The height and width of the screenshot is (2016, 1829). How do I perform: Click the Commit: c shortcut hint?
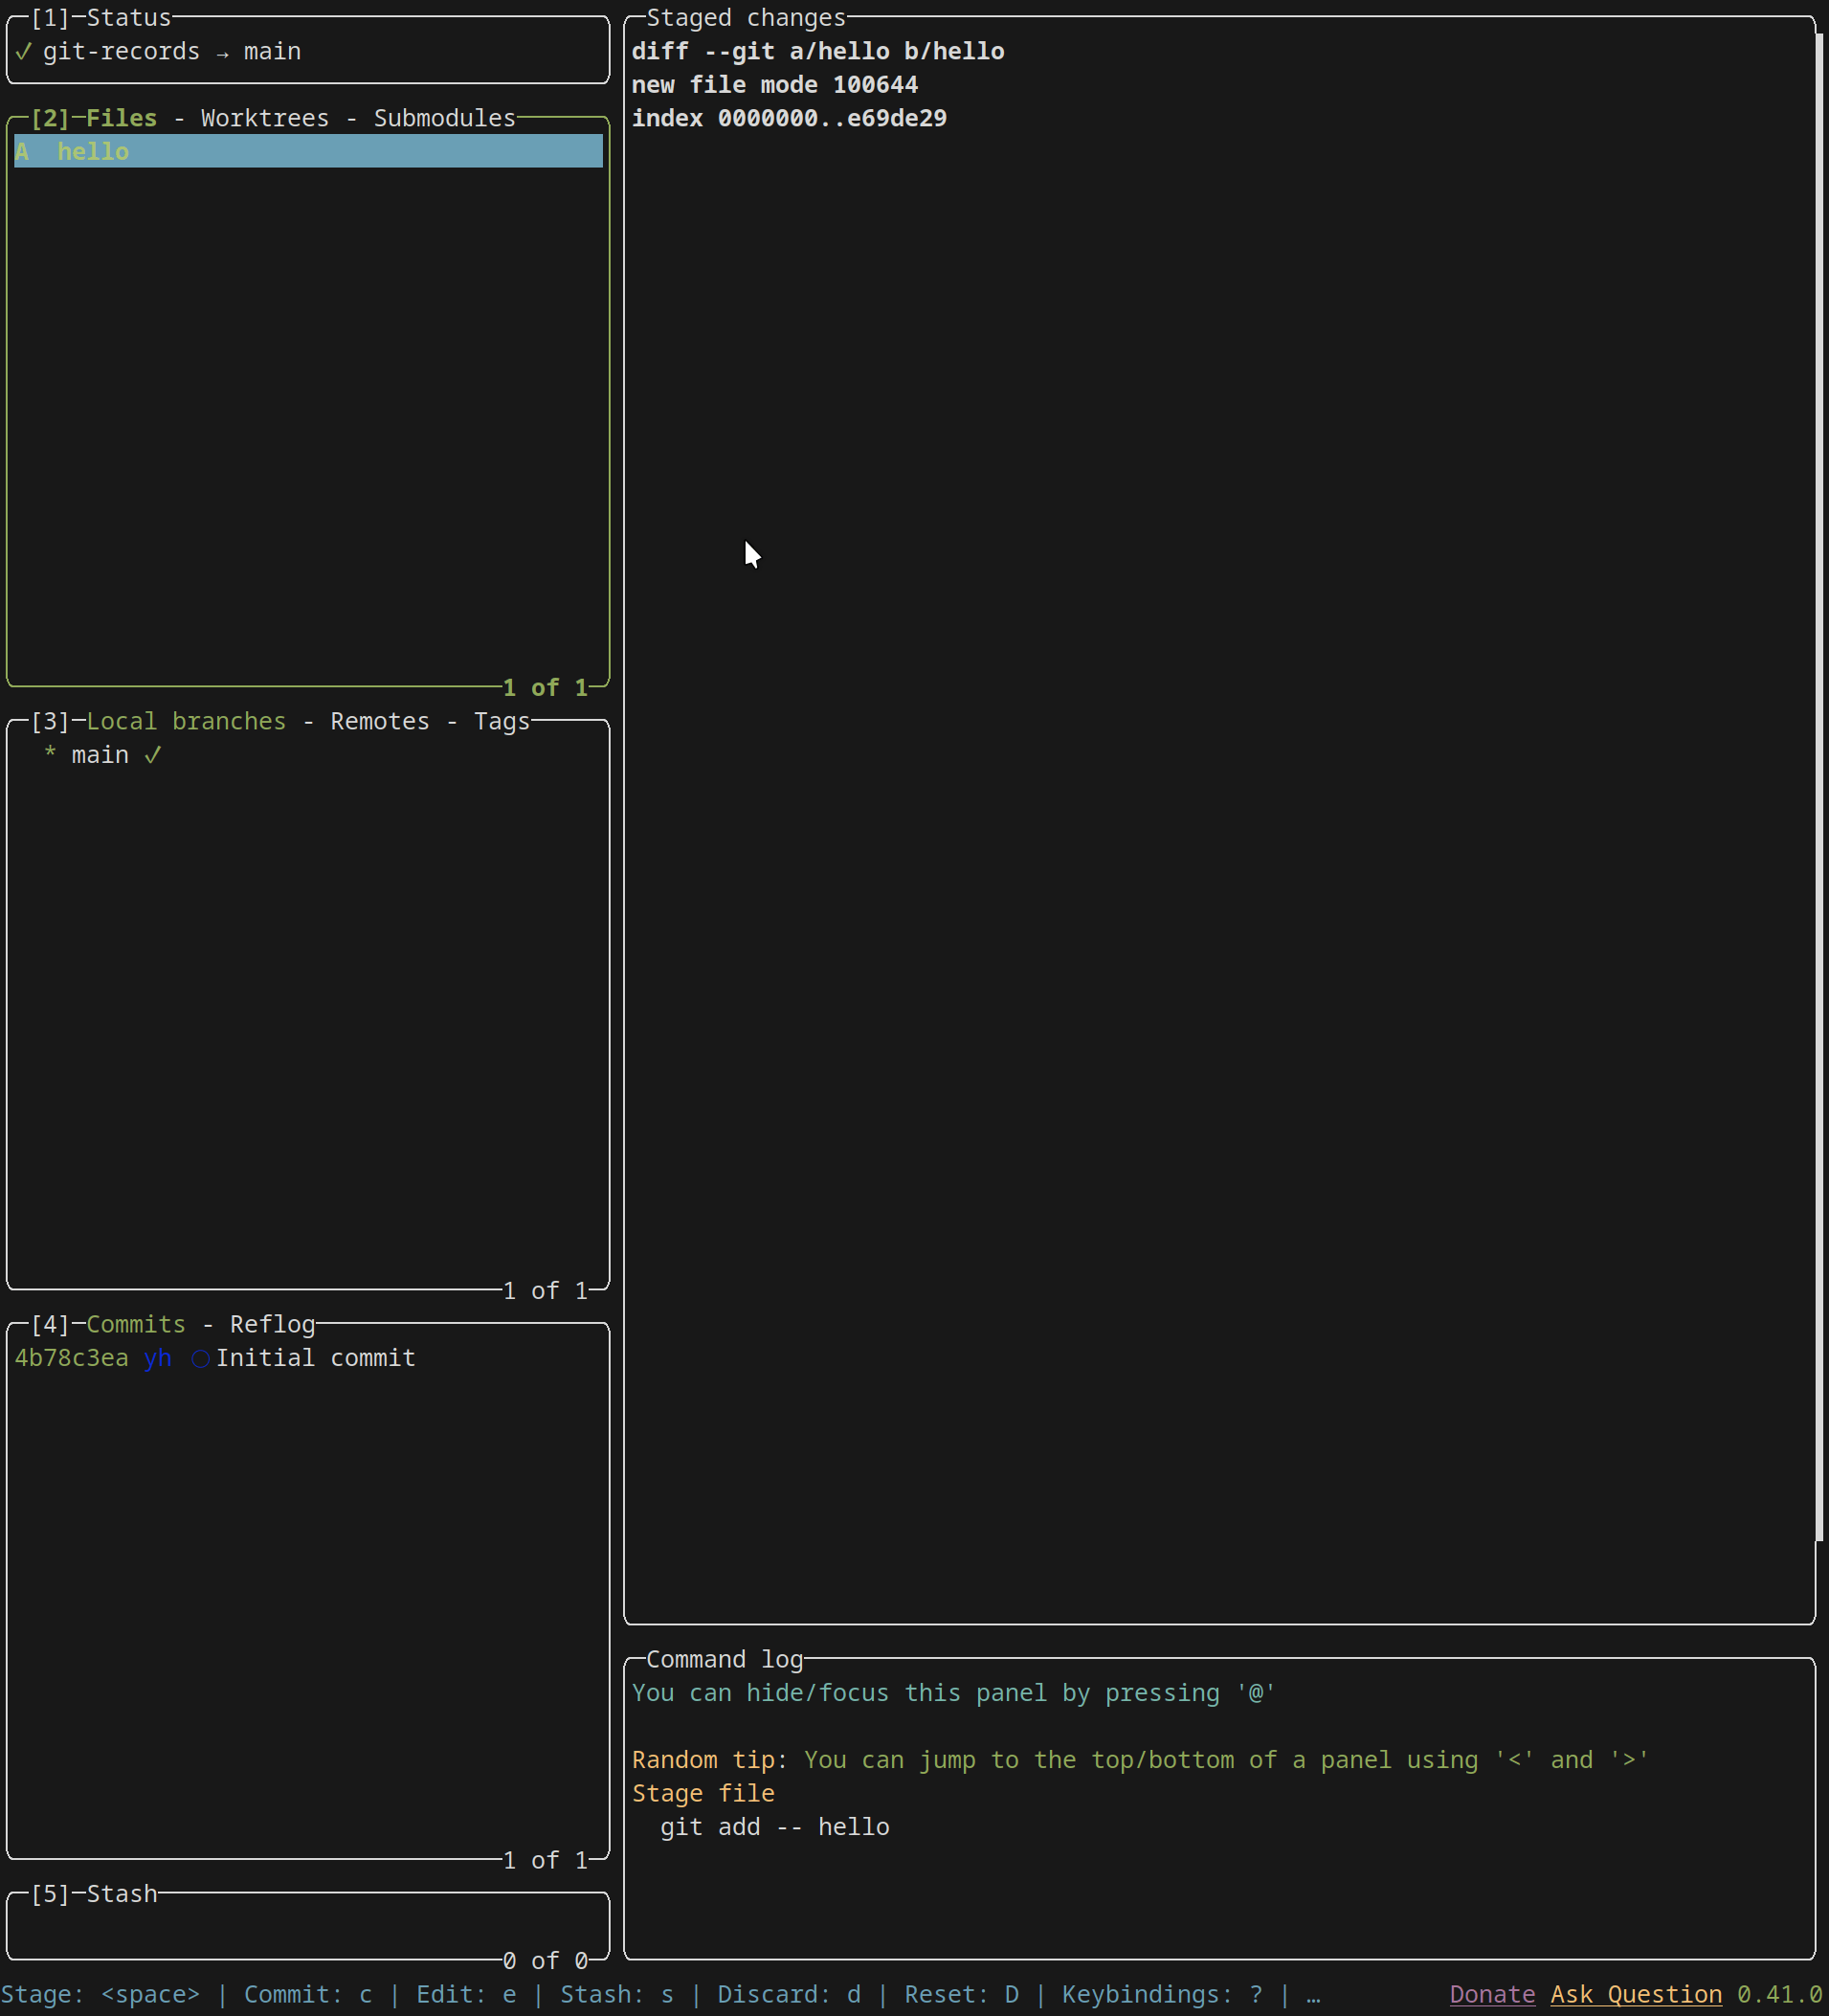pyautogui.click(x=307, y=1994)
